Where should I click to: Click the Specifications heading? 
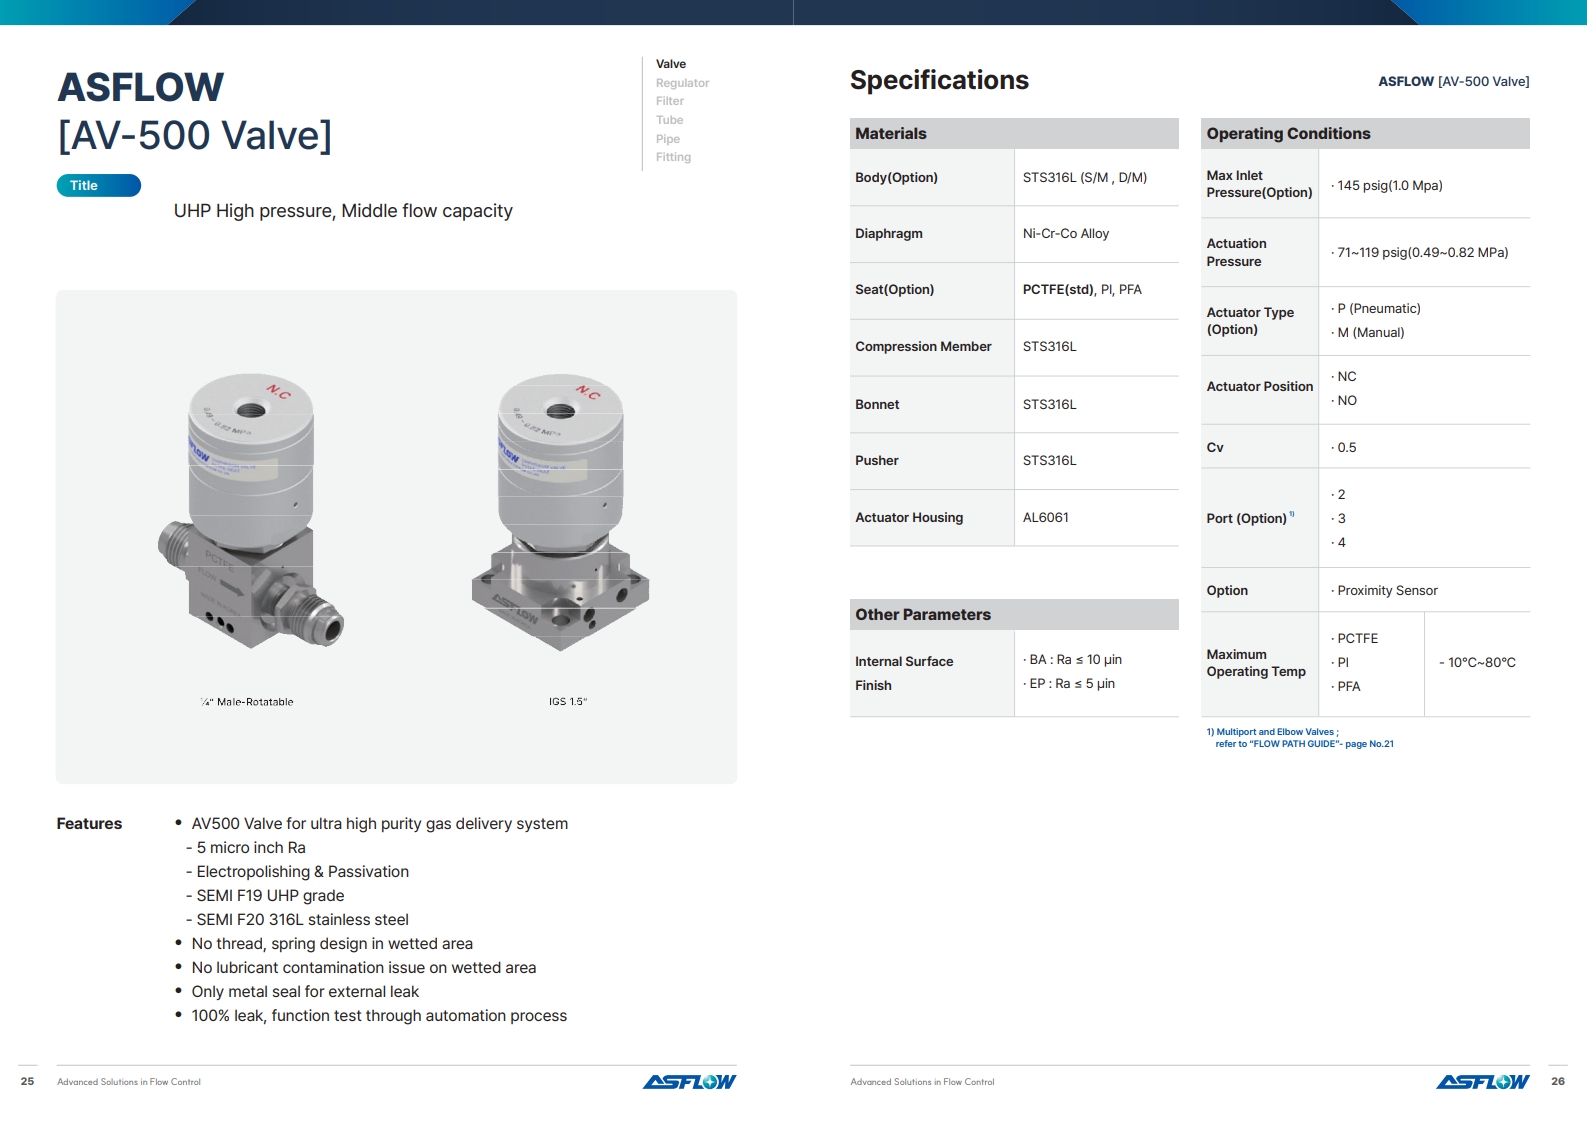click(938, 80)
